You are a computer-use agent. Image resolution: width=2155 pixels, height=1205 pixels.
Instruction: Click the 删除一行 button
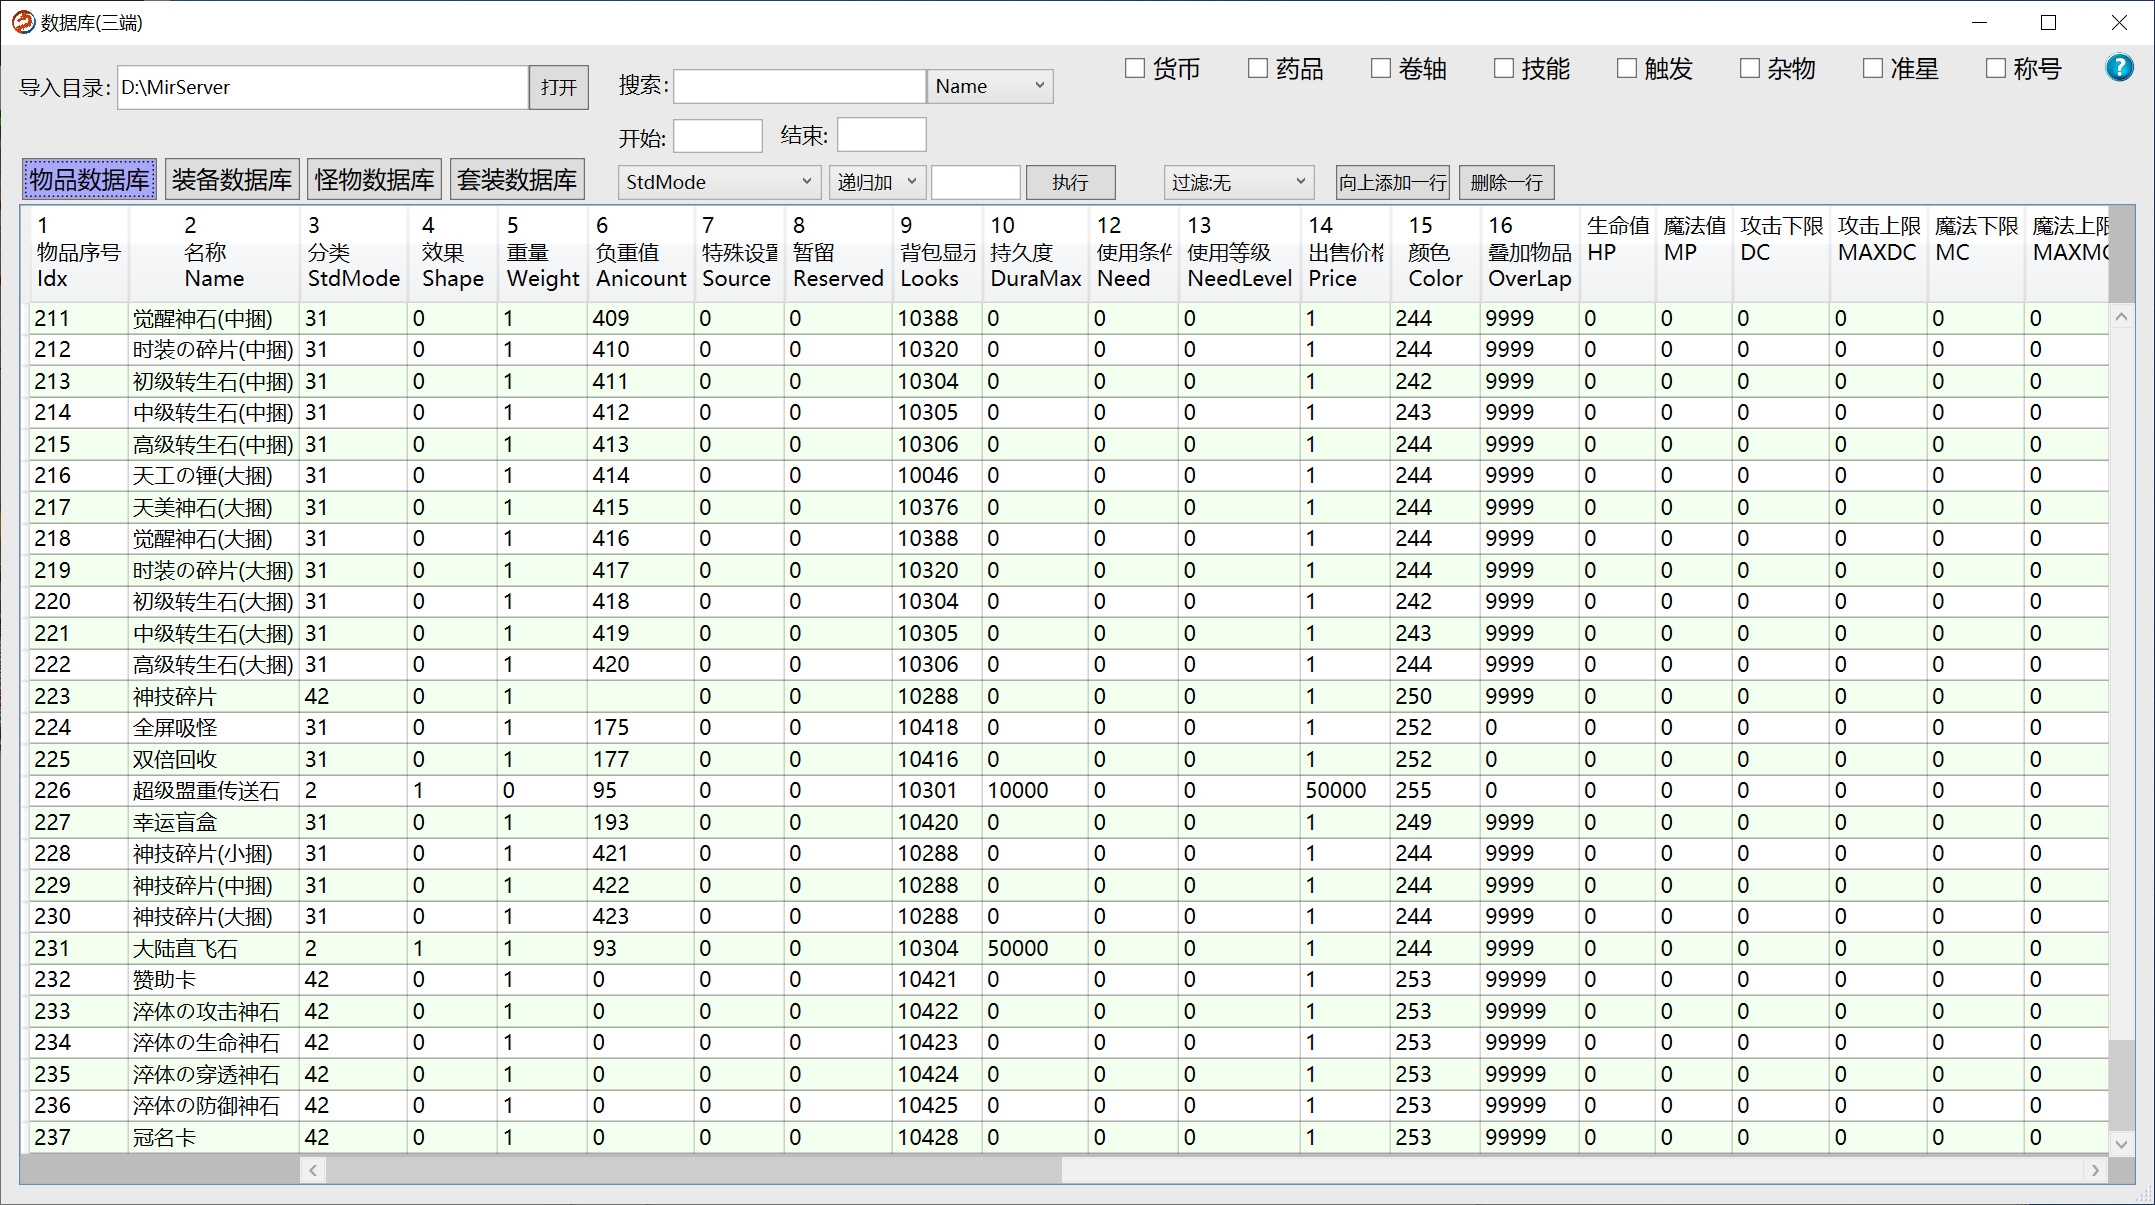(x=1507, y=182)
